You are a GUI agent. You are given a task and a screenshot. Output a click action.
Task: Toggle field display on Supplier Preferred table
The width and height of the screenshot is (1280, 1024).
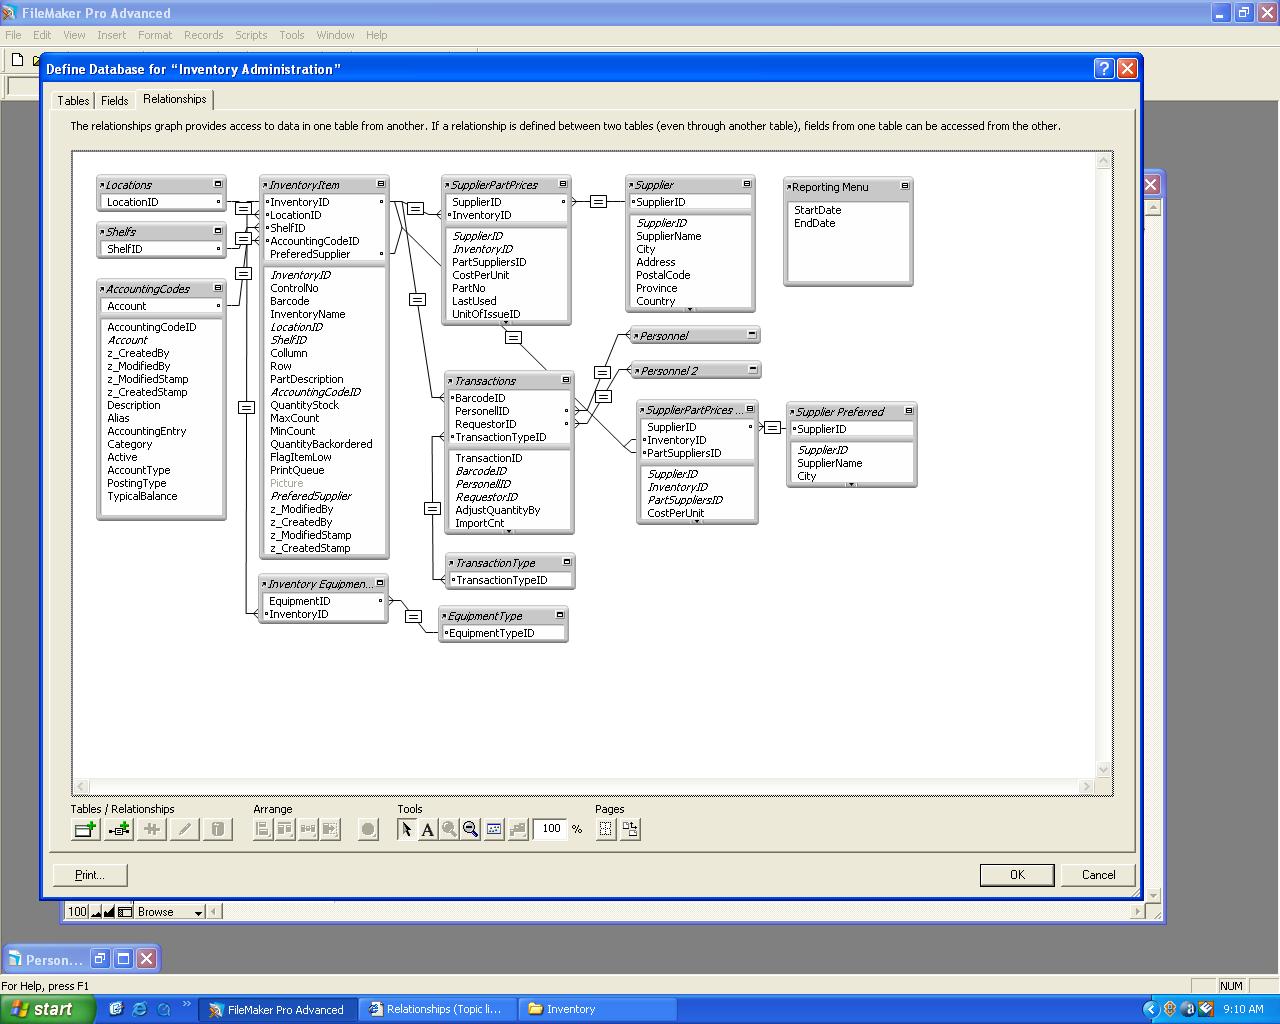point(909,411)
